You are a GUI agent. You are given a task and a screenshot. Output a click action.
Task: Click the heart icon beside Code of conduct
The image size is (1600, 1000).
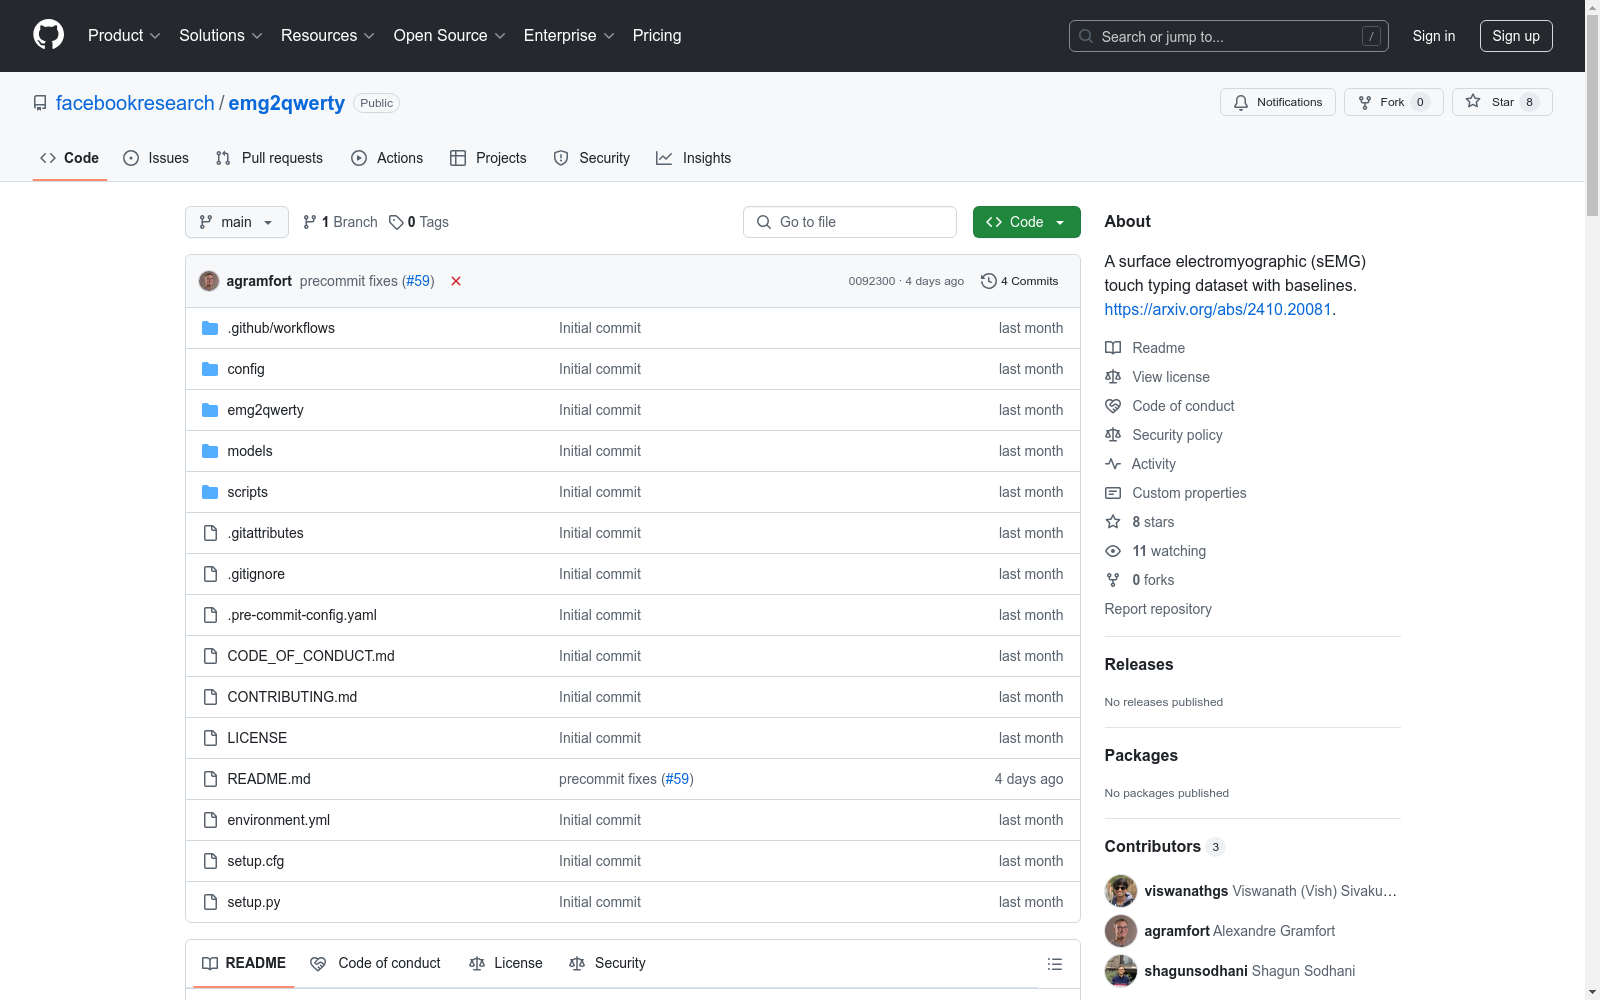pos(1113,406)
